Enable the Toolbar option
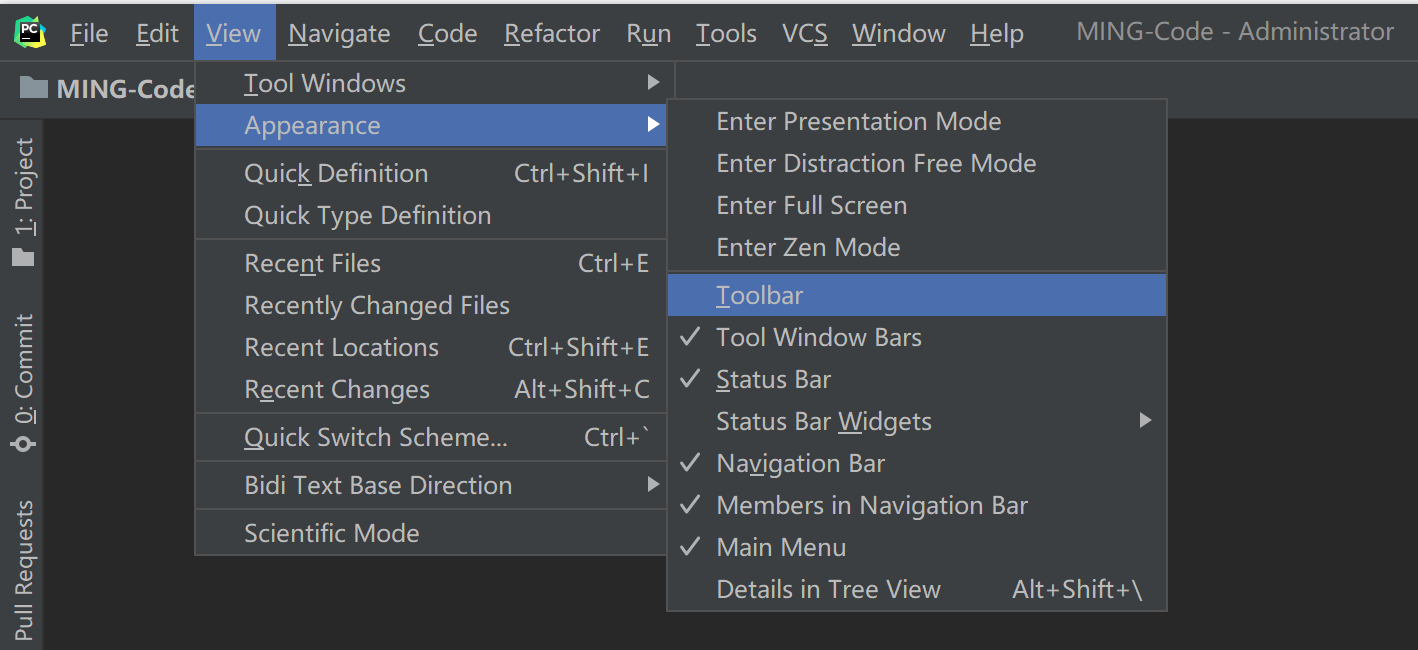1418x650 pixels. point(759,296)
